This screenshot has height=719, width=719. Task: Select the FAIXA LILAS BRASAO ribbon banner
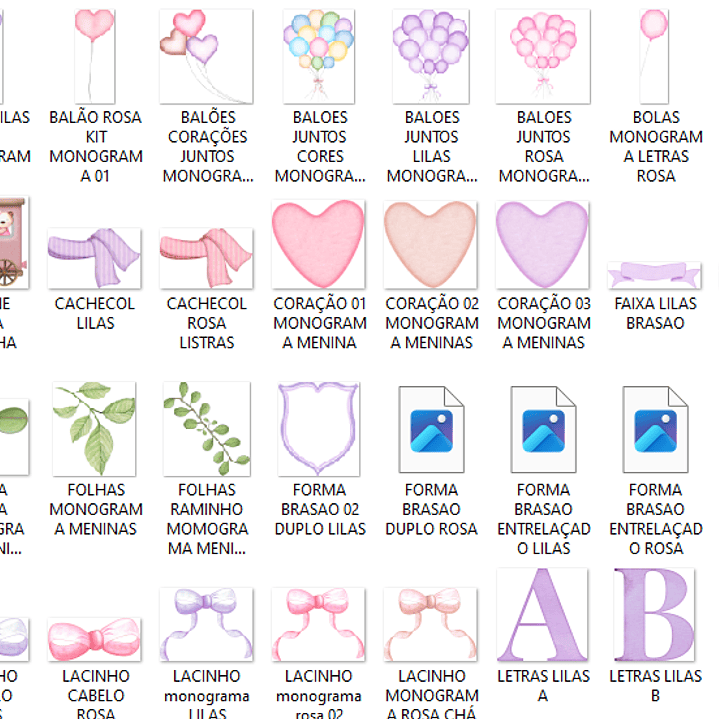click(x=654, y=275)
